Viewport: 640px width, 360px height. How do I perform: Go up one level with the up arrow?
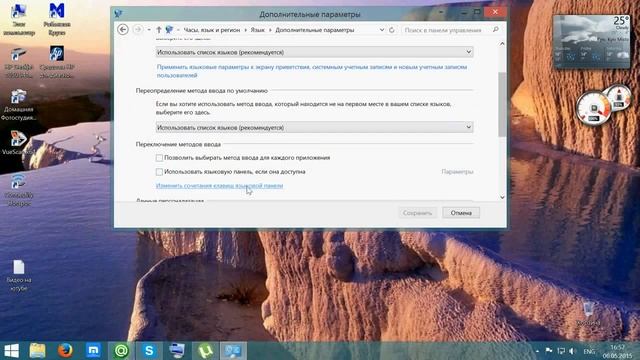coord(159,29)
